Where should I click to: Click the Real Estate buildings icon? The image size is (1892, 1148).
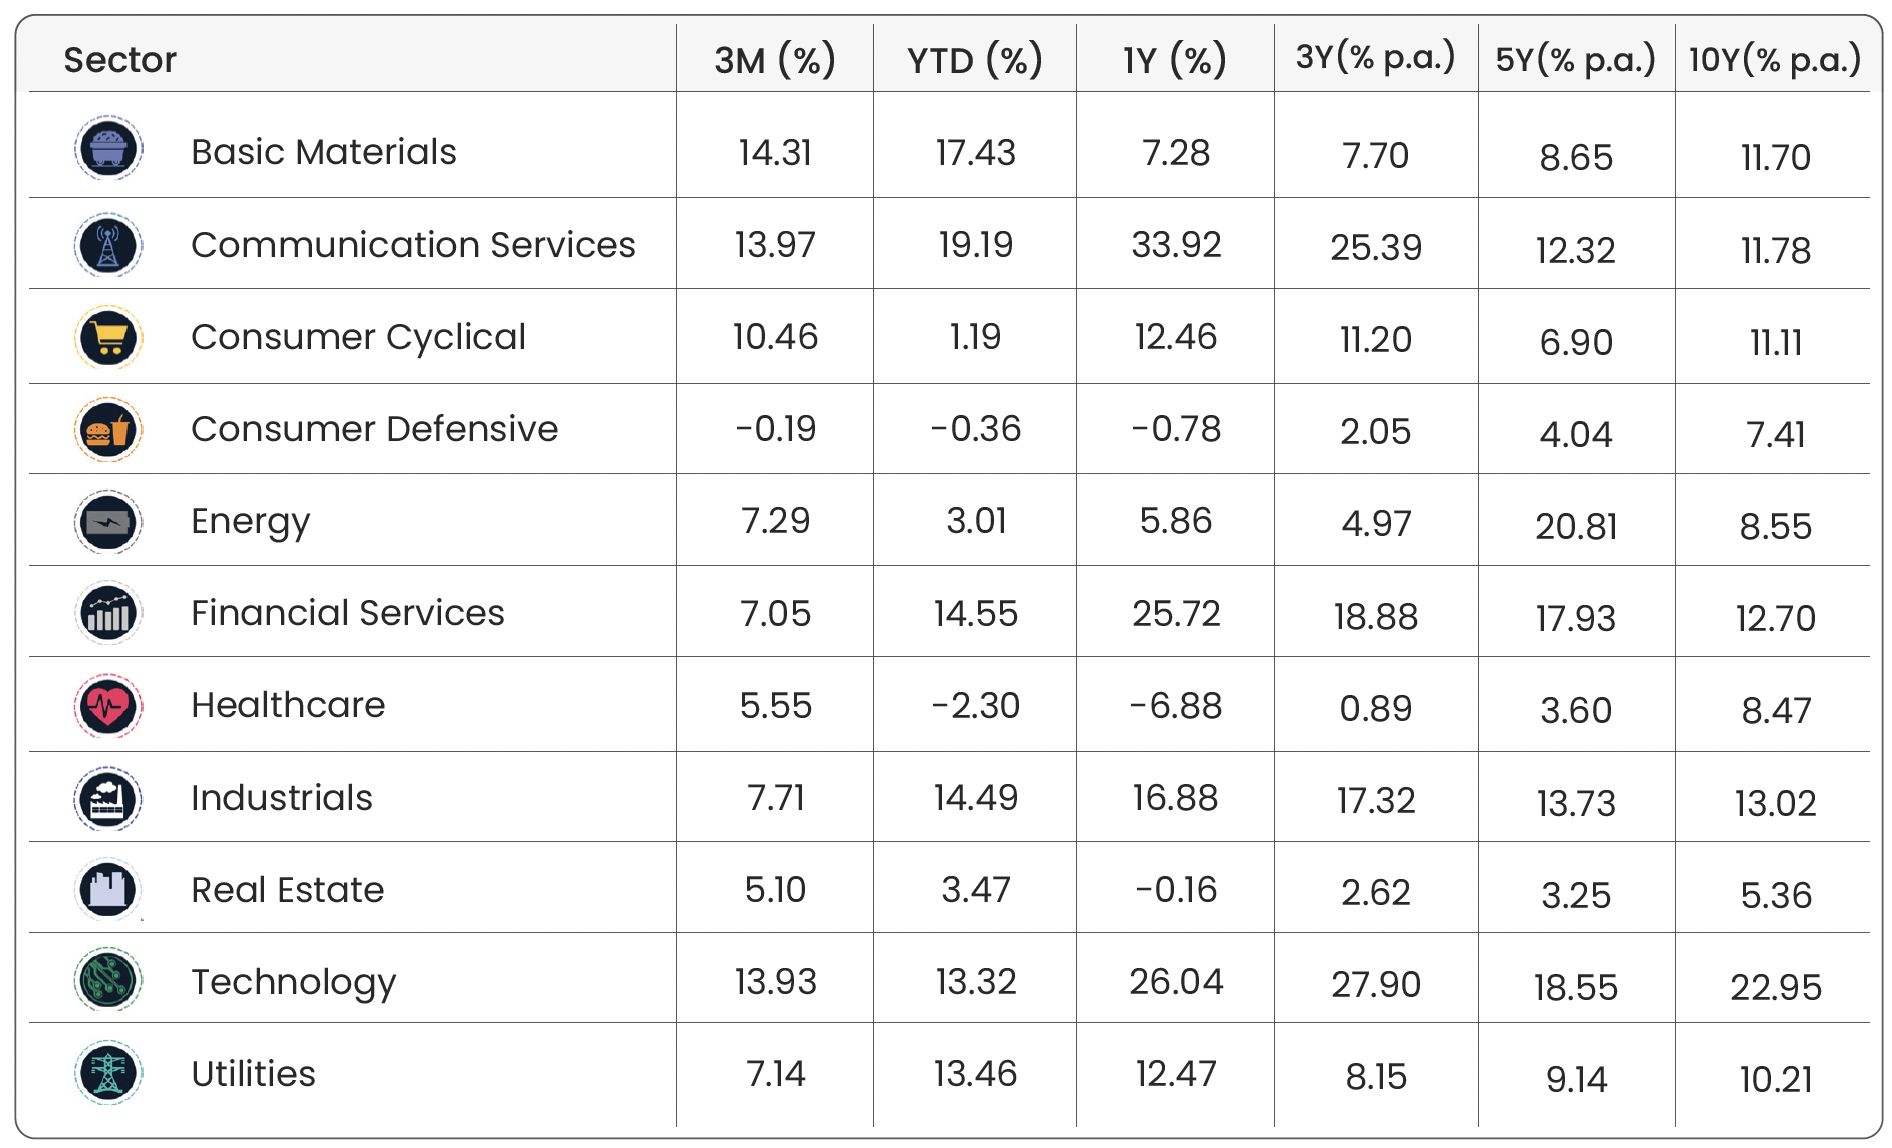pos(108,889)
